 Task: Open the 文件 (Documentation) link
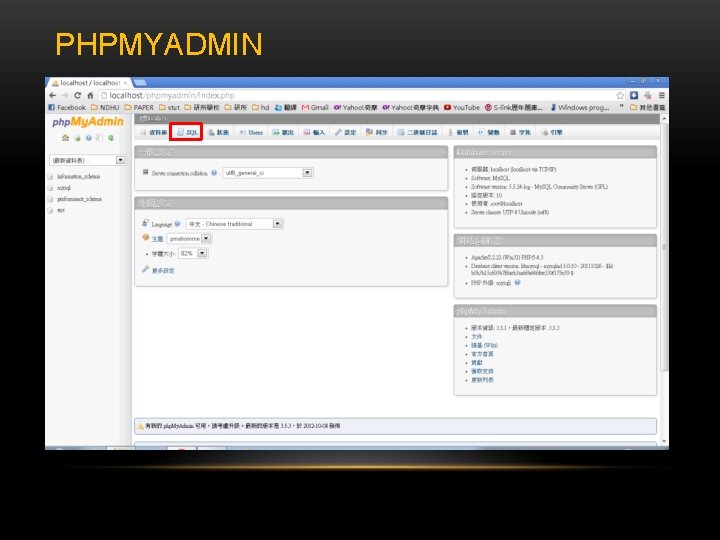point(477,337)
